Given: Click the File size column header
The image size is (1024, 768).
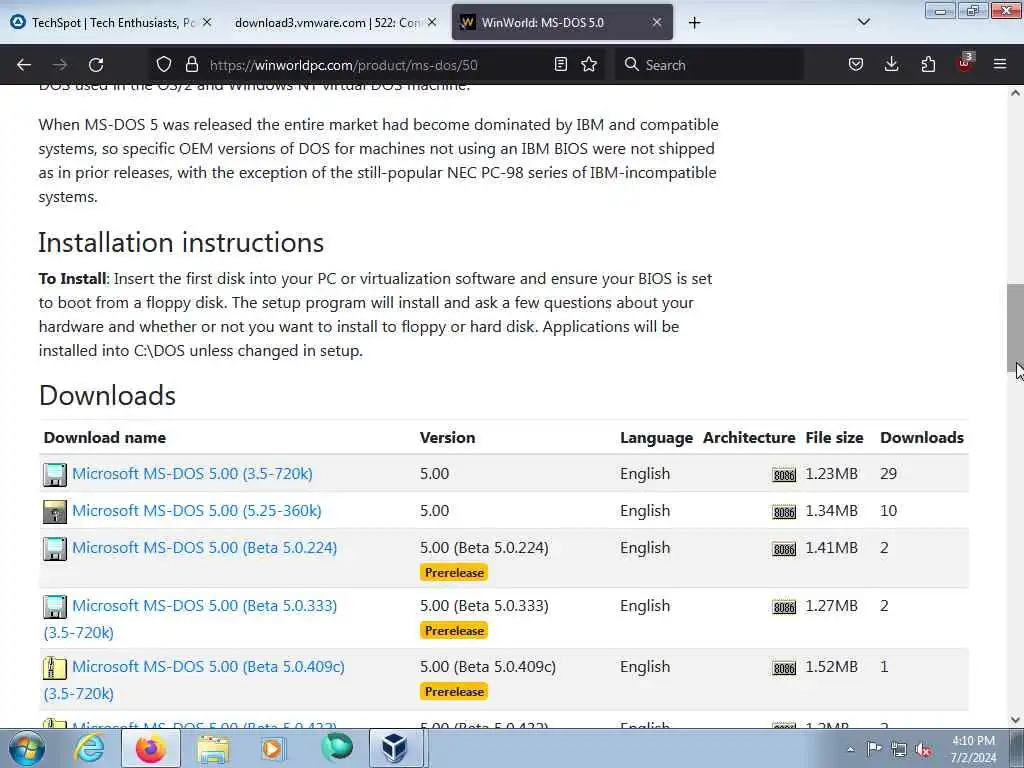Looking at the screenshot, I should pos(834,438).
